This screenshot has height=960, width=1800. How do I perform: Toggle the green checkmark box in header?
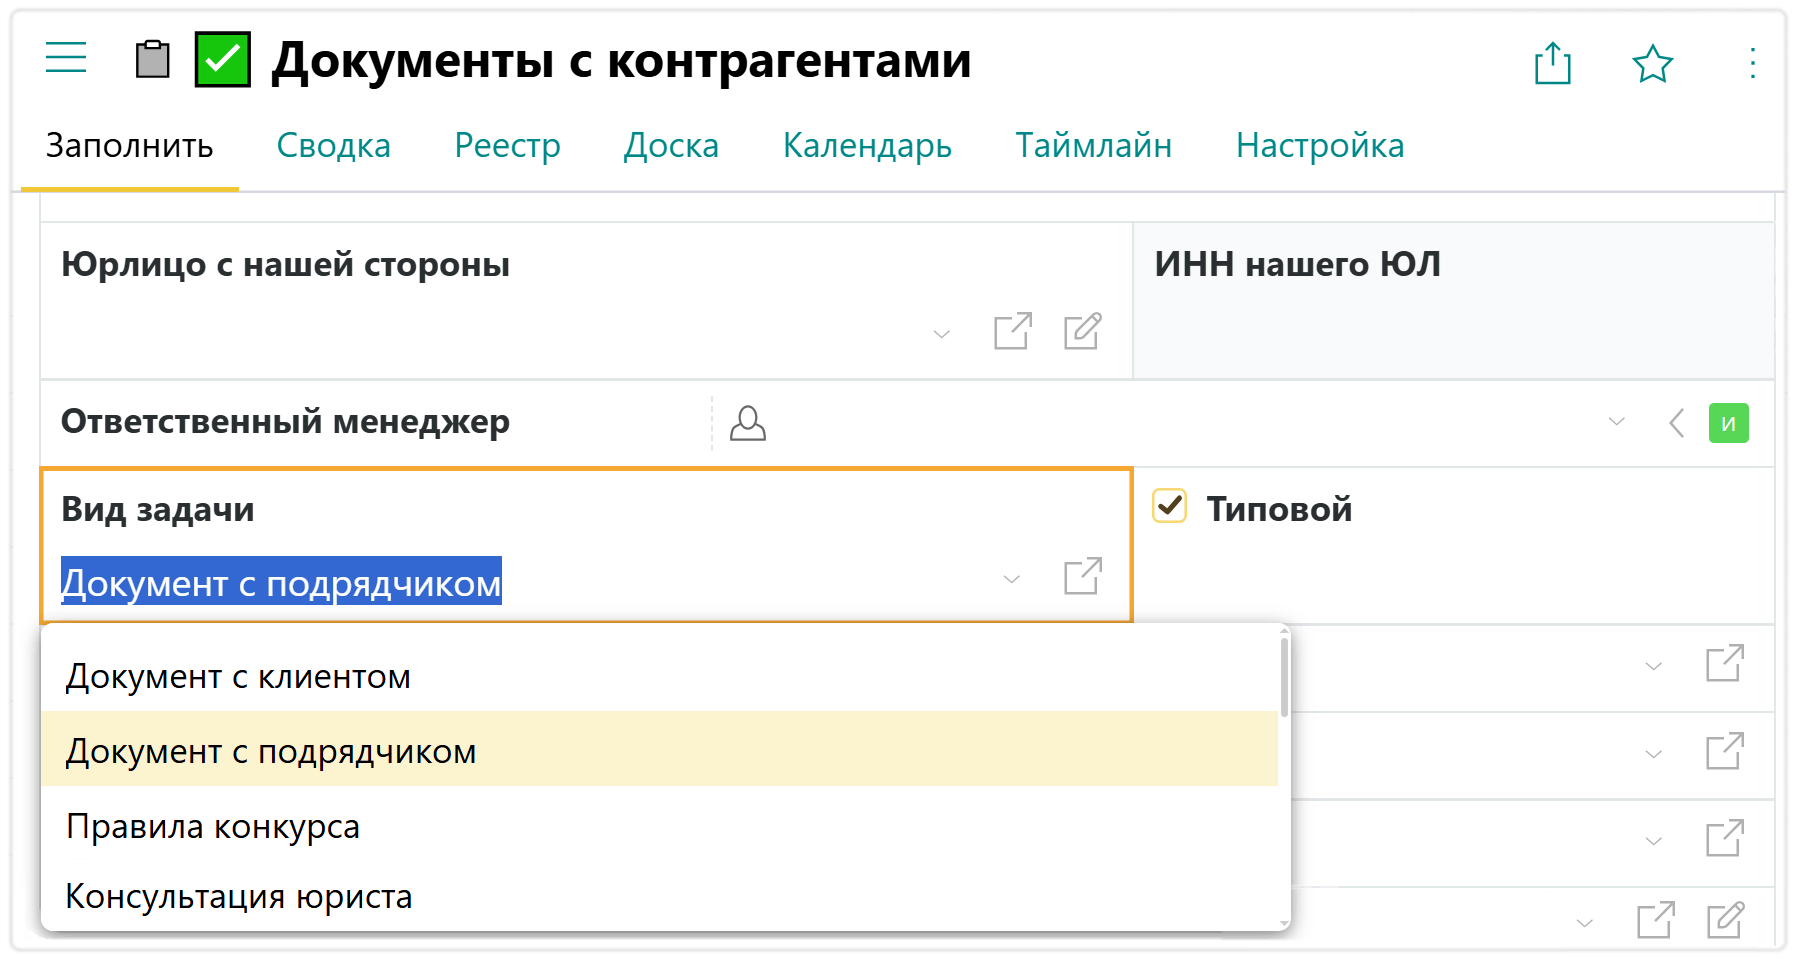(x=222, y=60)
